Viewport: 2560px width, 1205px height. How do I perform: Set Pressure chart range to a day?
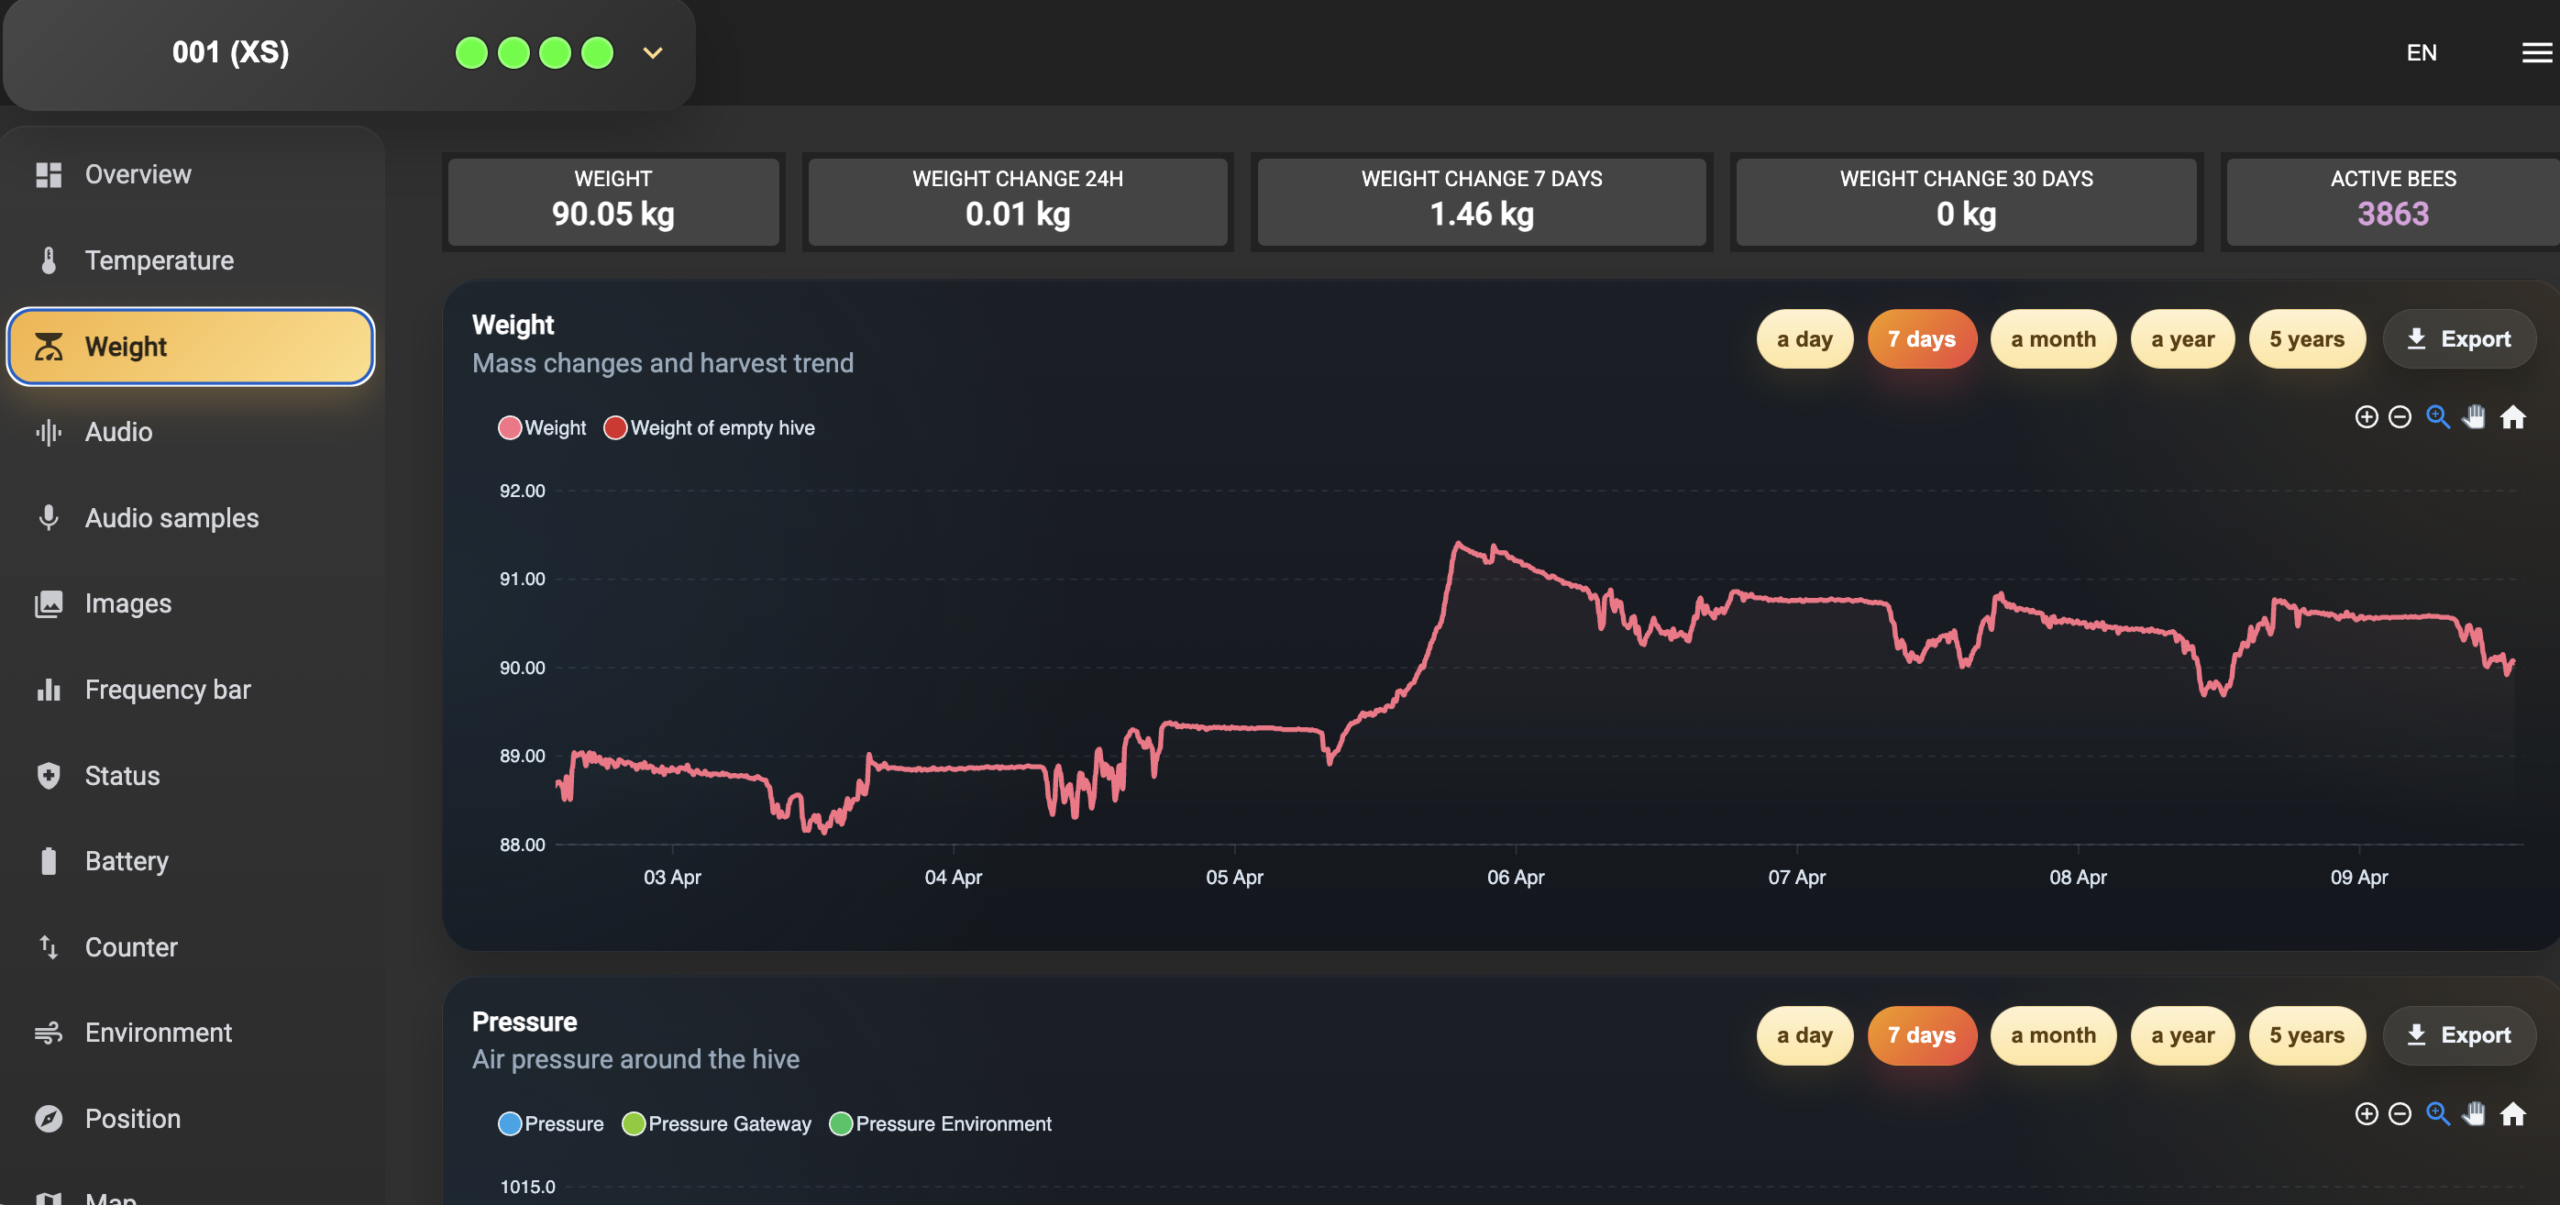[x=1804, y=1035]
